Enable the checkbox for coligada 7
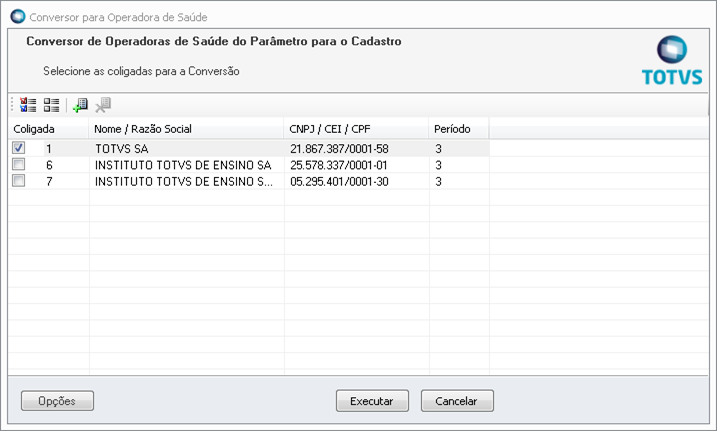717x431 pixels. pos(19,181)
